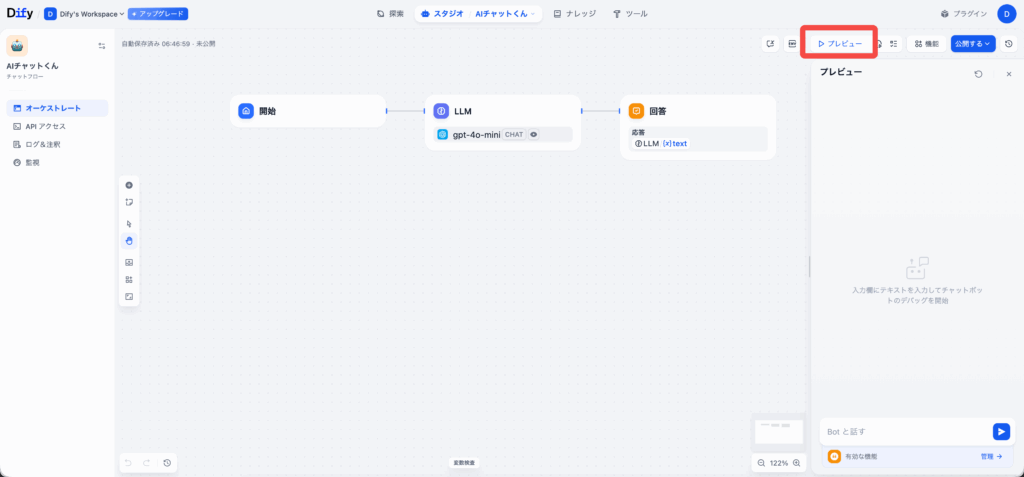
Task: Click the send message arrow button
Action: click(1000, 431)
